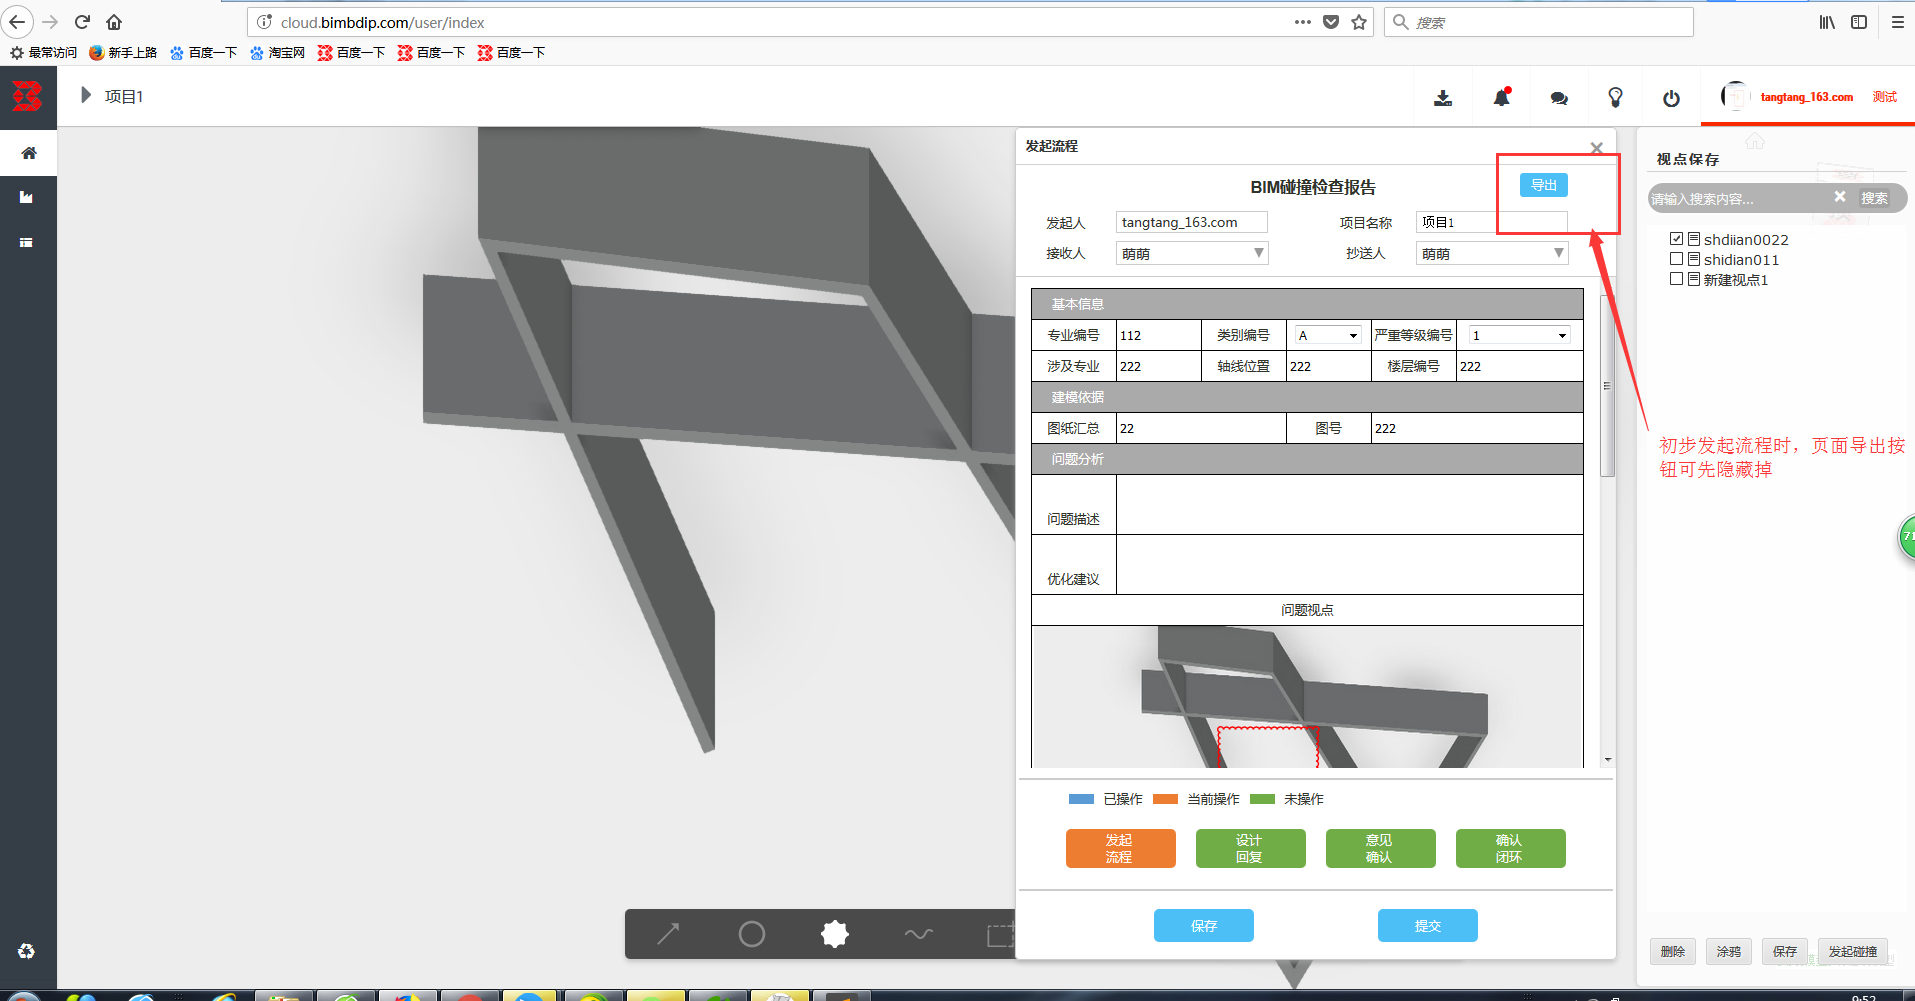Click the 图纸汇总 input field
Image resolution: width=1915 pixels, height=1001 pixels.
pos(1201,428)
